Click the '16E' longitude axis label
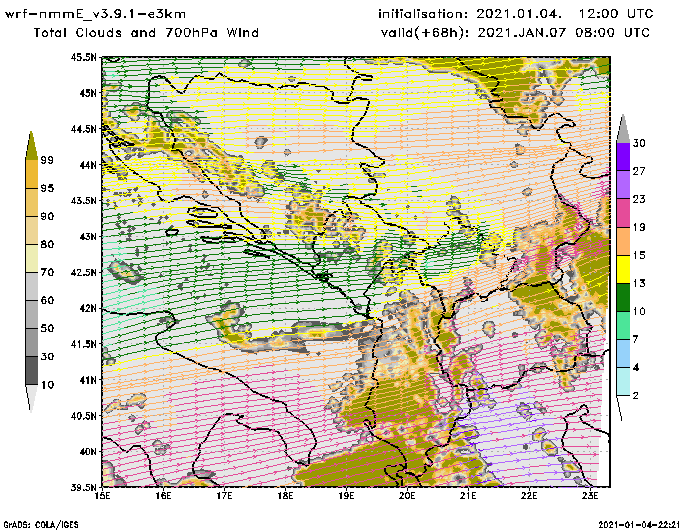700x530 pixels. [163, 496]
